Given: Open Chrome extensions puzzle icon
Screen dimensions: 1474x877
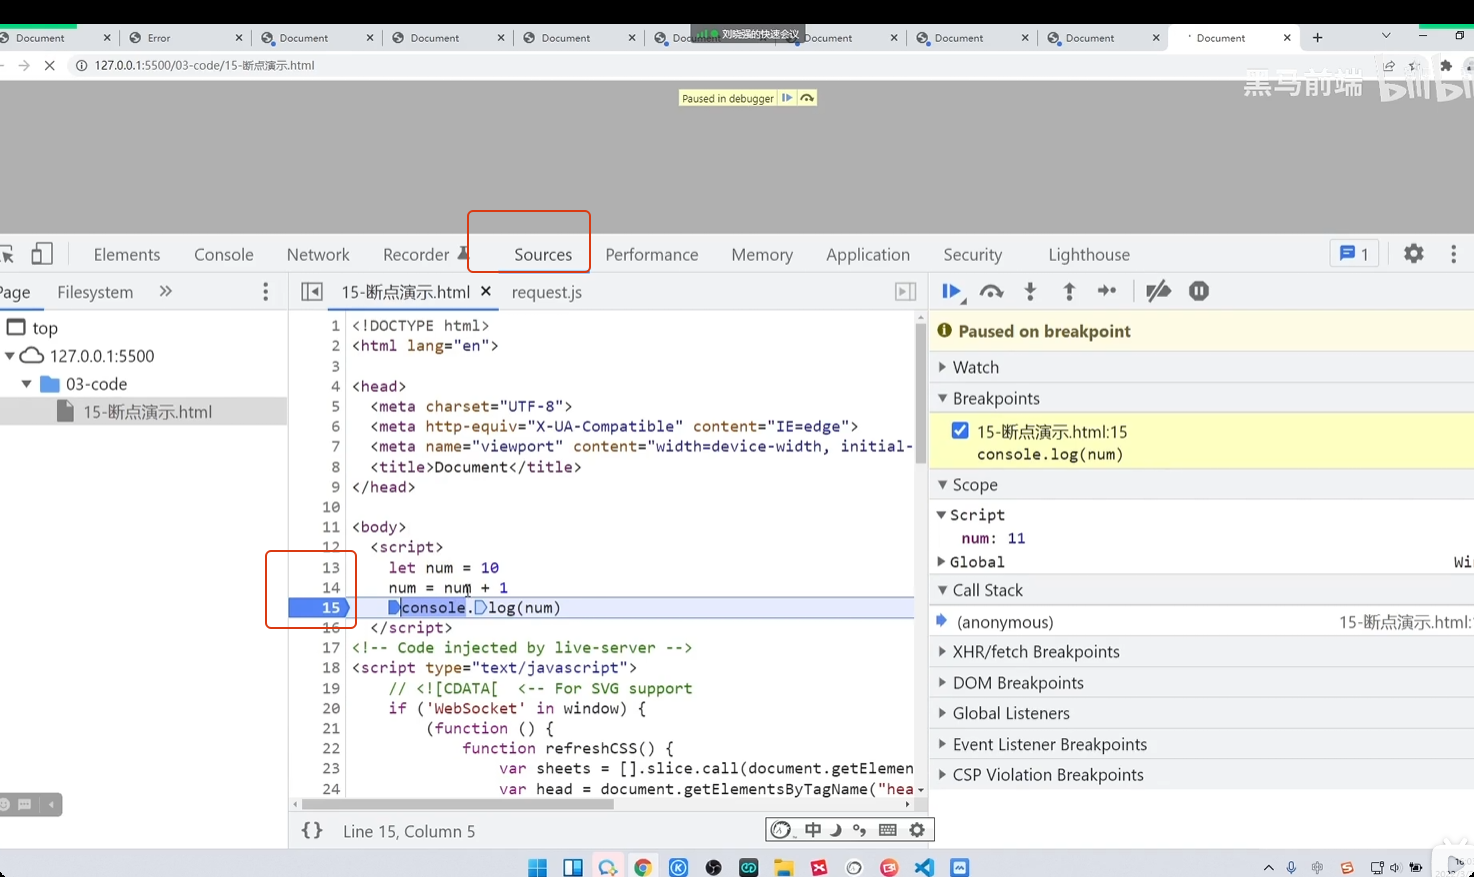Looking at the screenshot, I should (1446, 65).
